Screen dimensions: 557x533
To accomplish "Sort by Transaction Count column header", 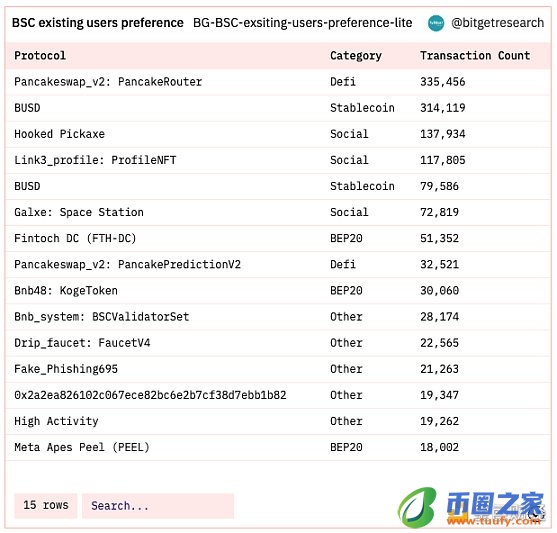I will [475, 56].
